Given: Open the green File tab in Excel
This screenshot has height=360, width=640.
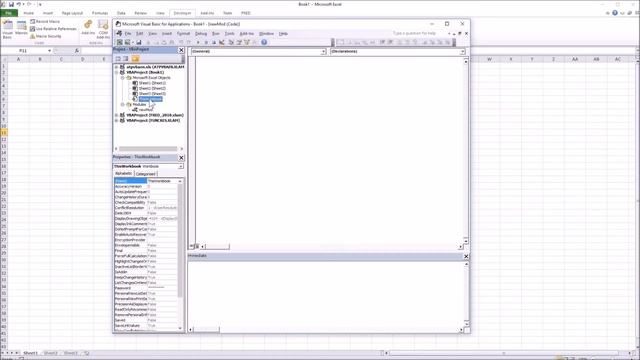Looking at the screenshot, I should click(8, 13).
